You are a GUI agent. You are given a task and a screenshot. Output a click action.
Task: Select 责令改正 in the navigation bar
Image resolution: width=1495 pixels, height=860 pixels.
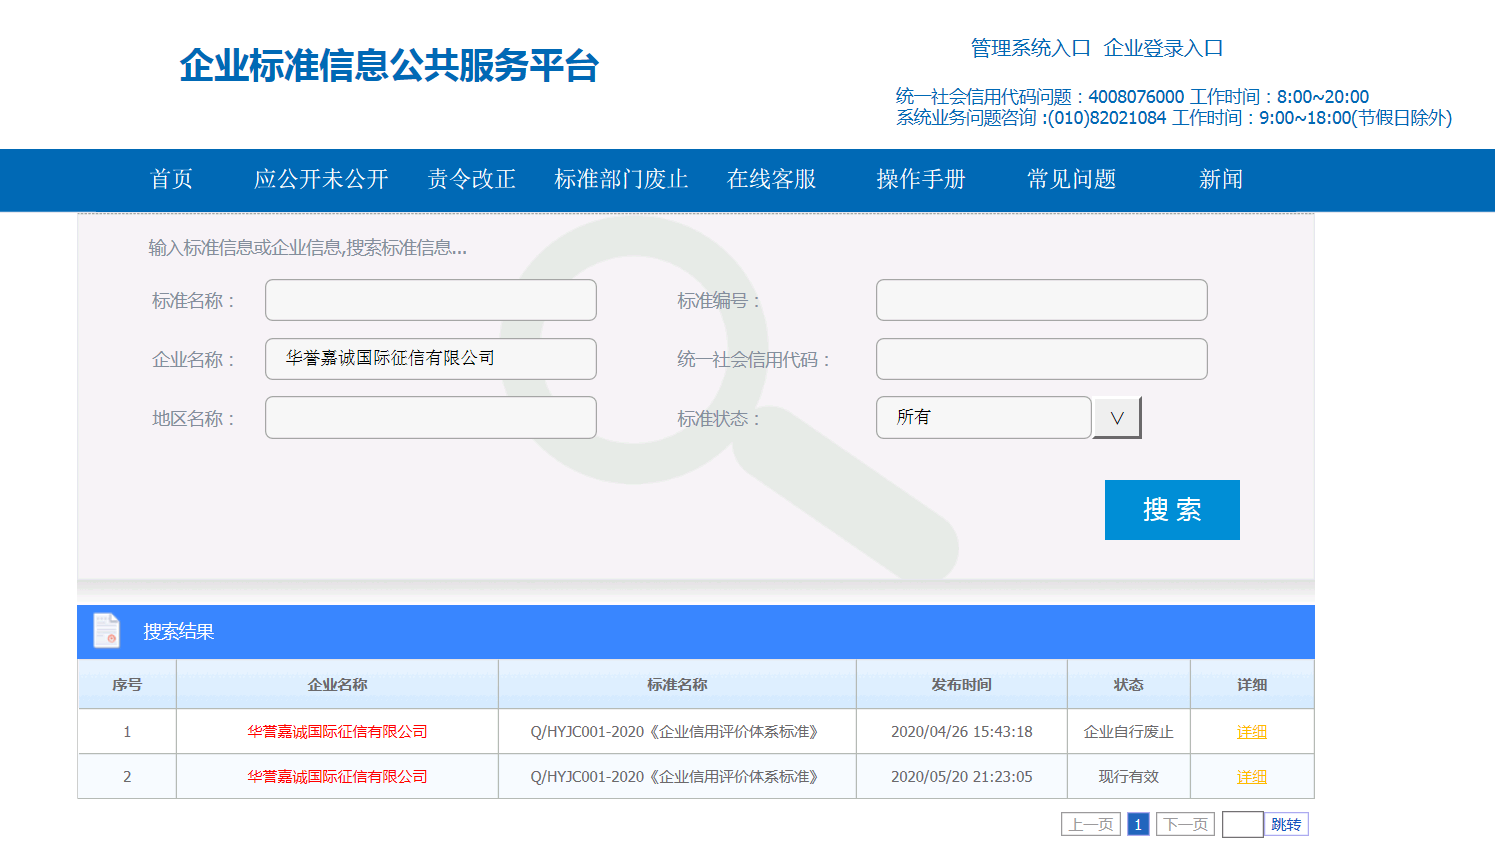pos(471,180)
